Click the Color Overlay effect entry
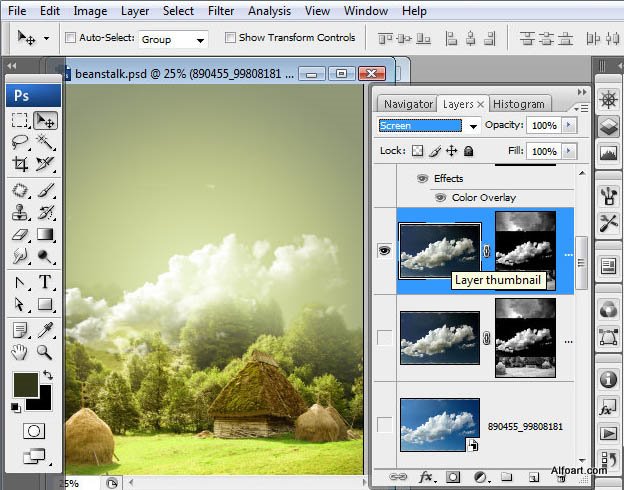The width and height of the screenshot is (624, 490). coord(484,198)
